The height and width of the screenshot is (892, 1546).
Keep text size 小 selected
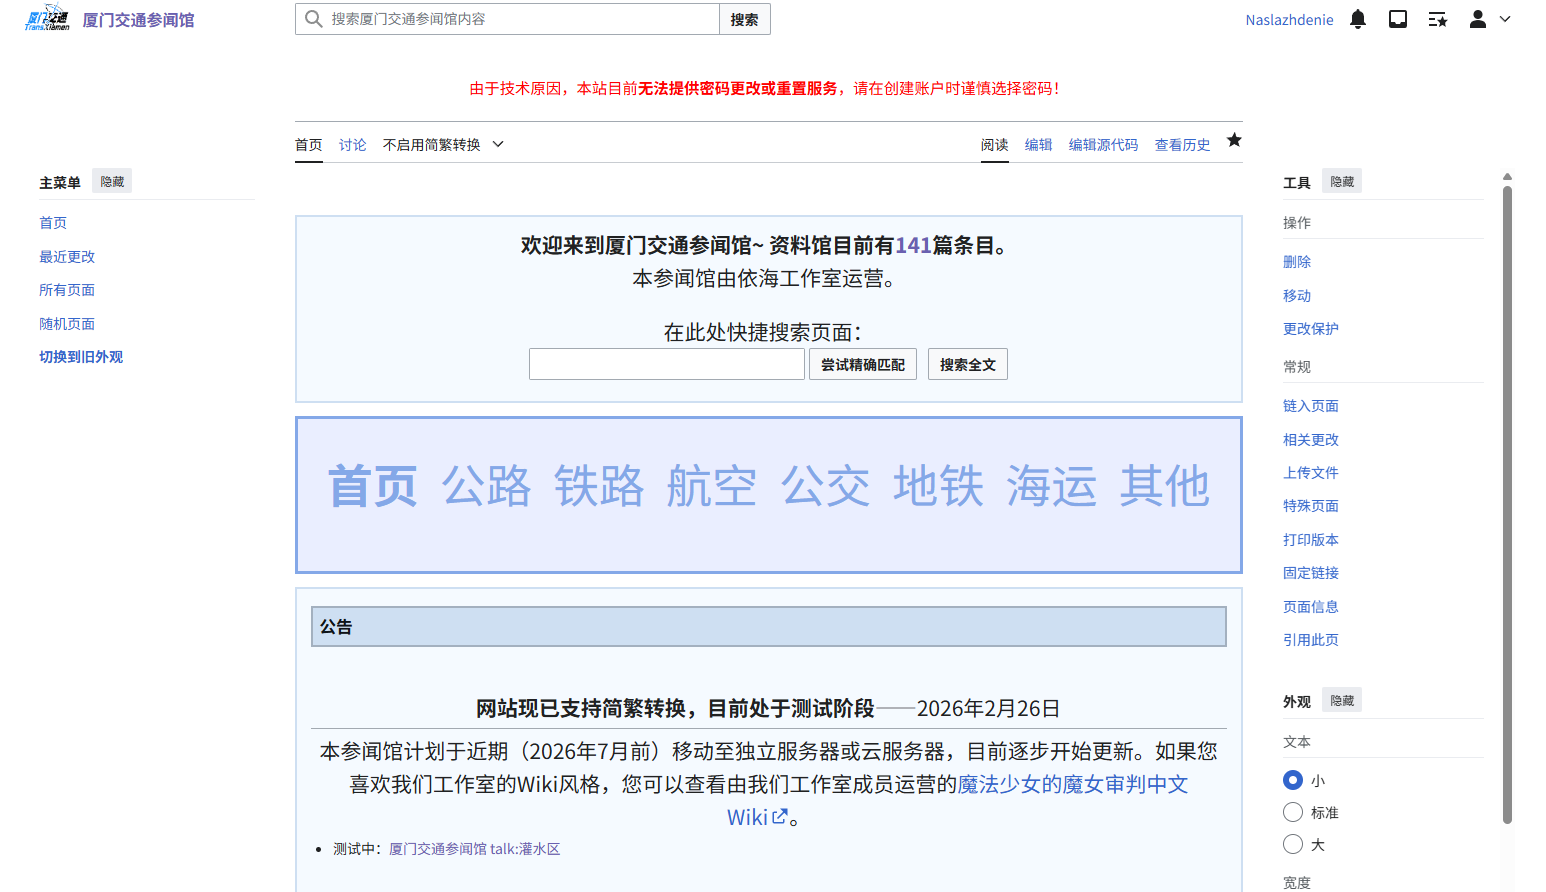1293,779
